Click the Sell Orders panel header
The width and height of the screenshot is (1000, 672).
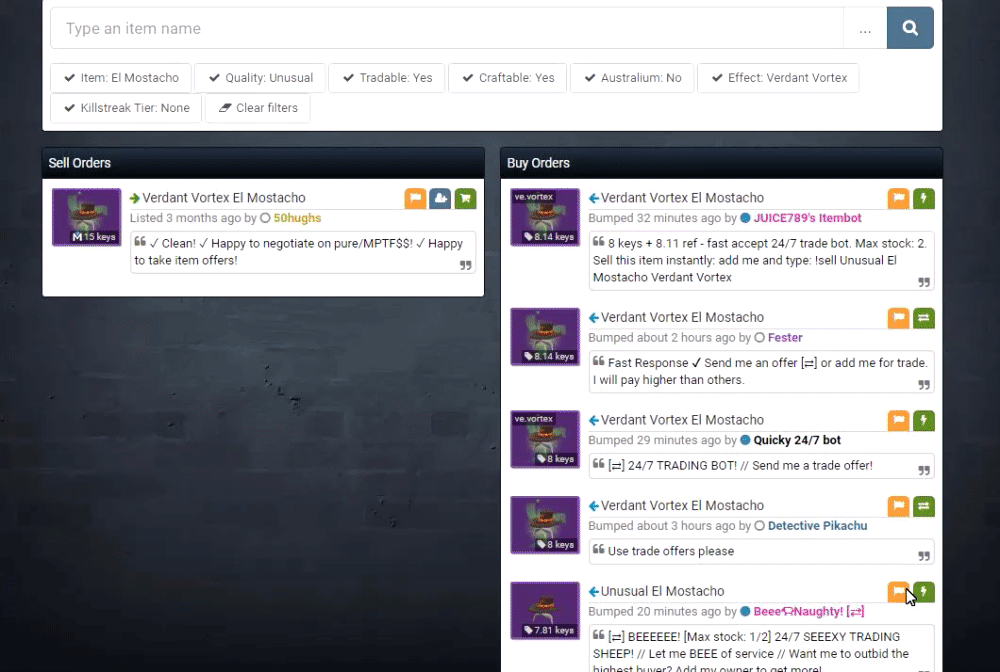263,163
